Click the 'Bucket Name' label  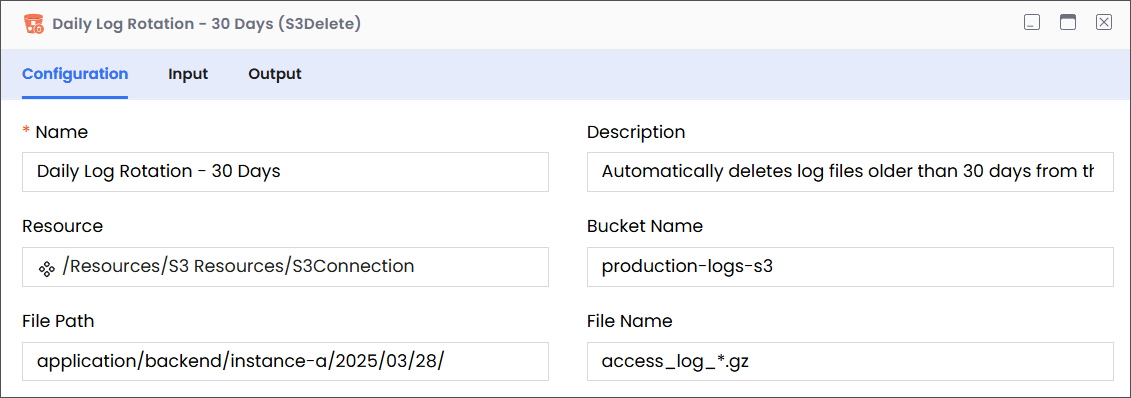(x=645, y=226)
